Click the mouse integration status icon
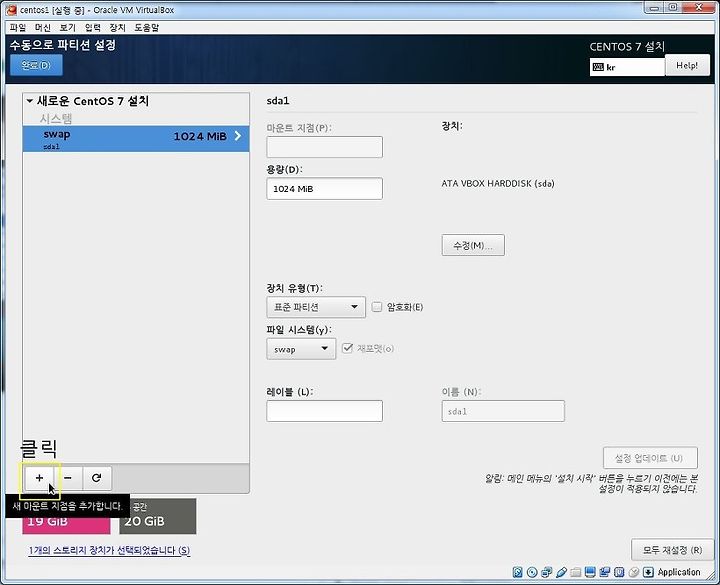This screenshot has width=720, height=585. [x=634, y=572]
